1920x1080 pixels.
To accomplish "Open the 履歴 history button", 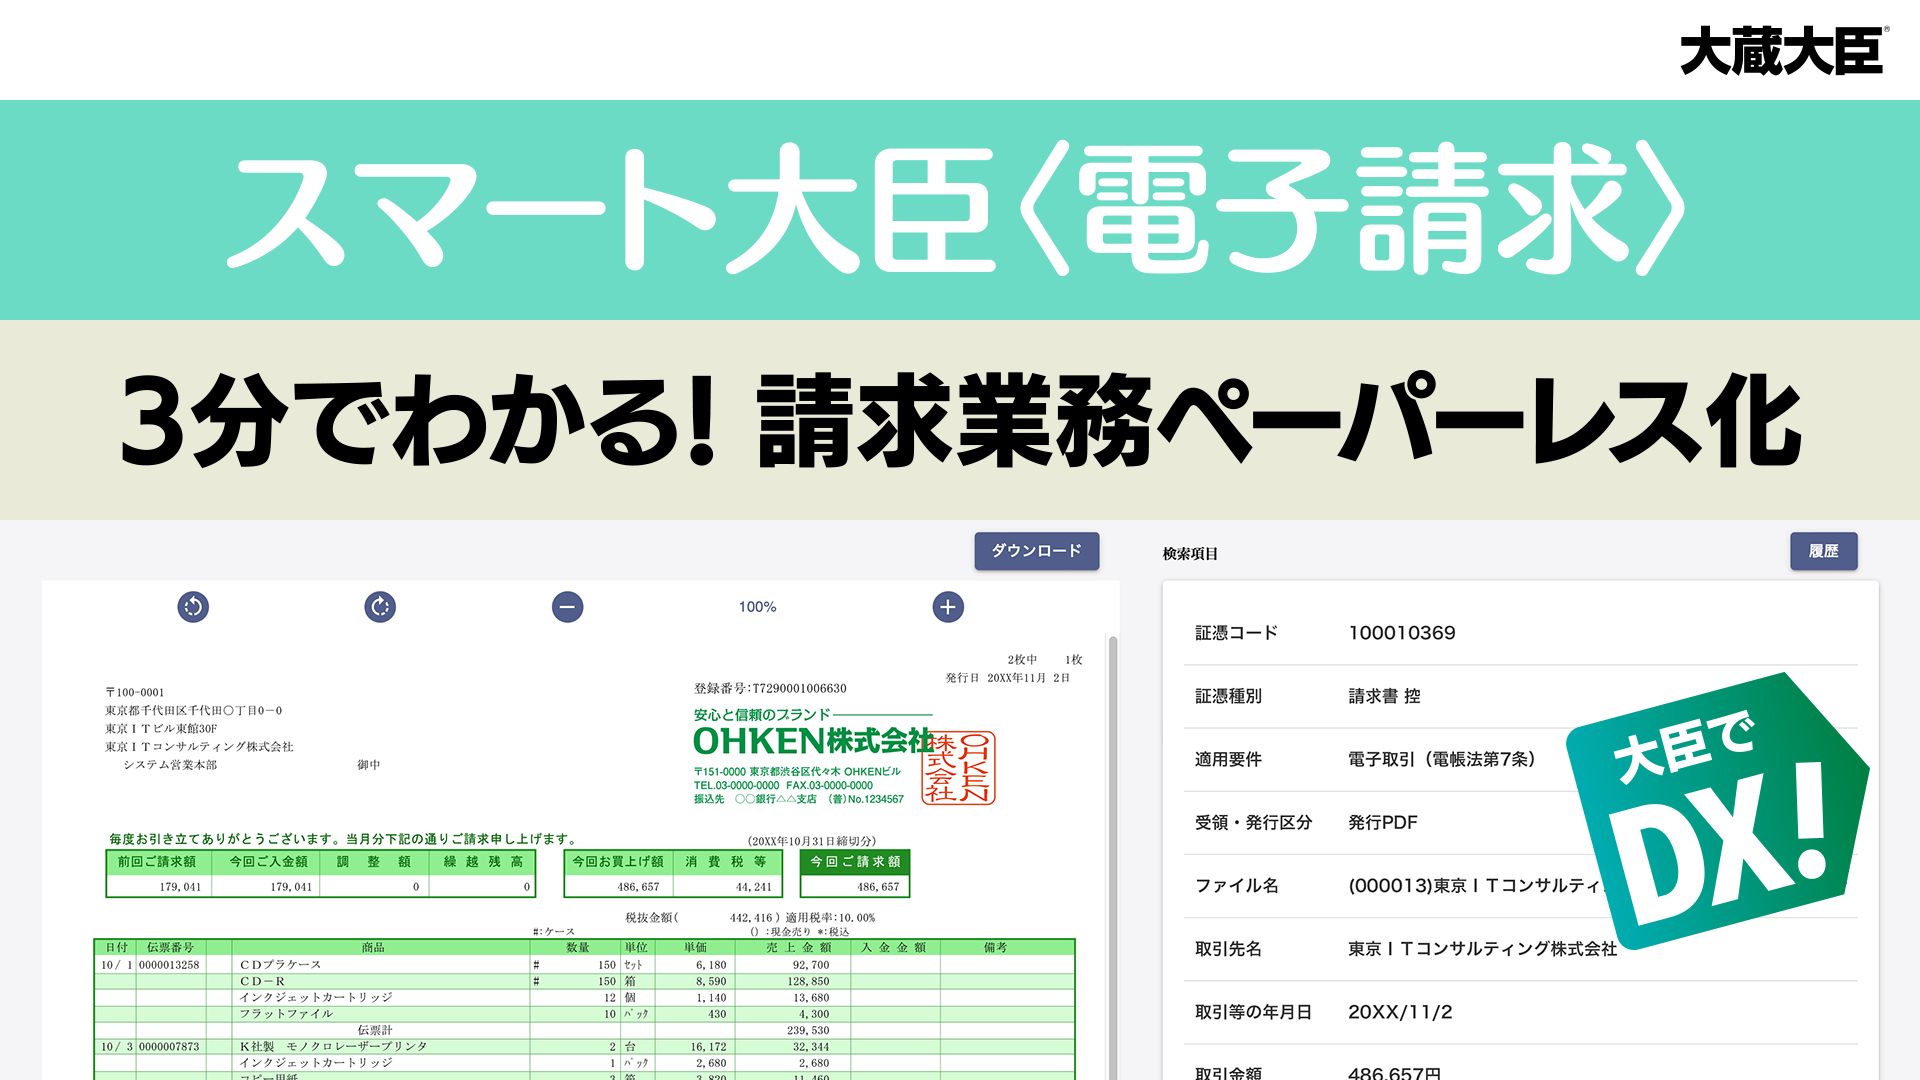I will pos(1823,551).
